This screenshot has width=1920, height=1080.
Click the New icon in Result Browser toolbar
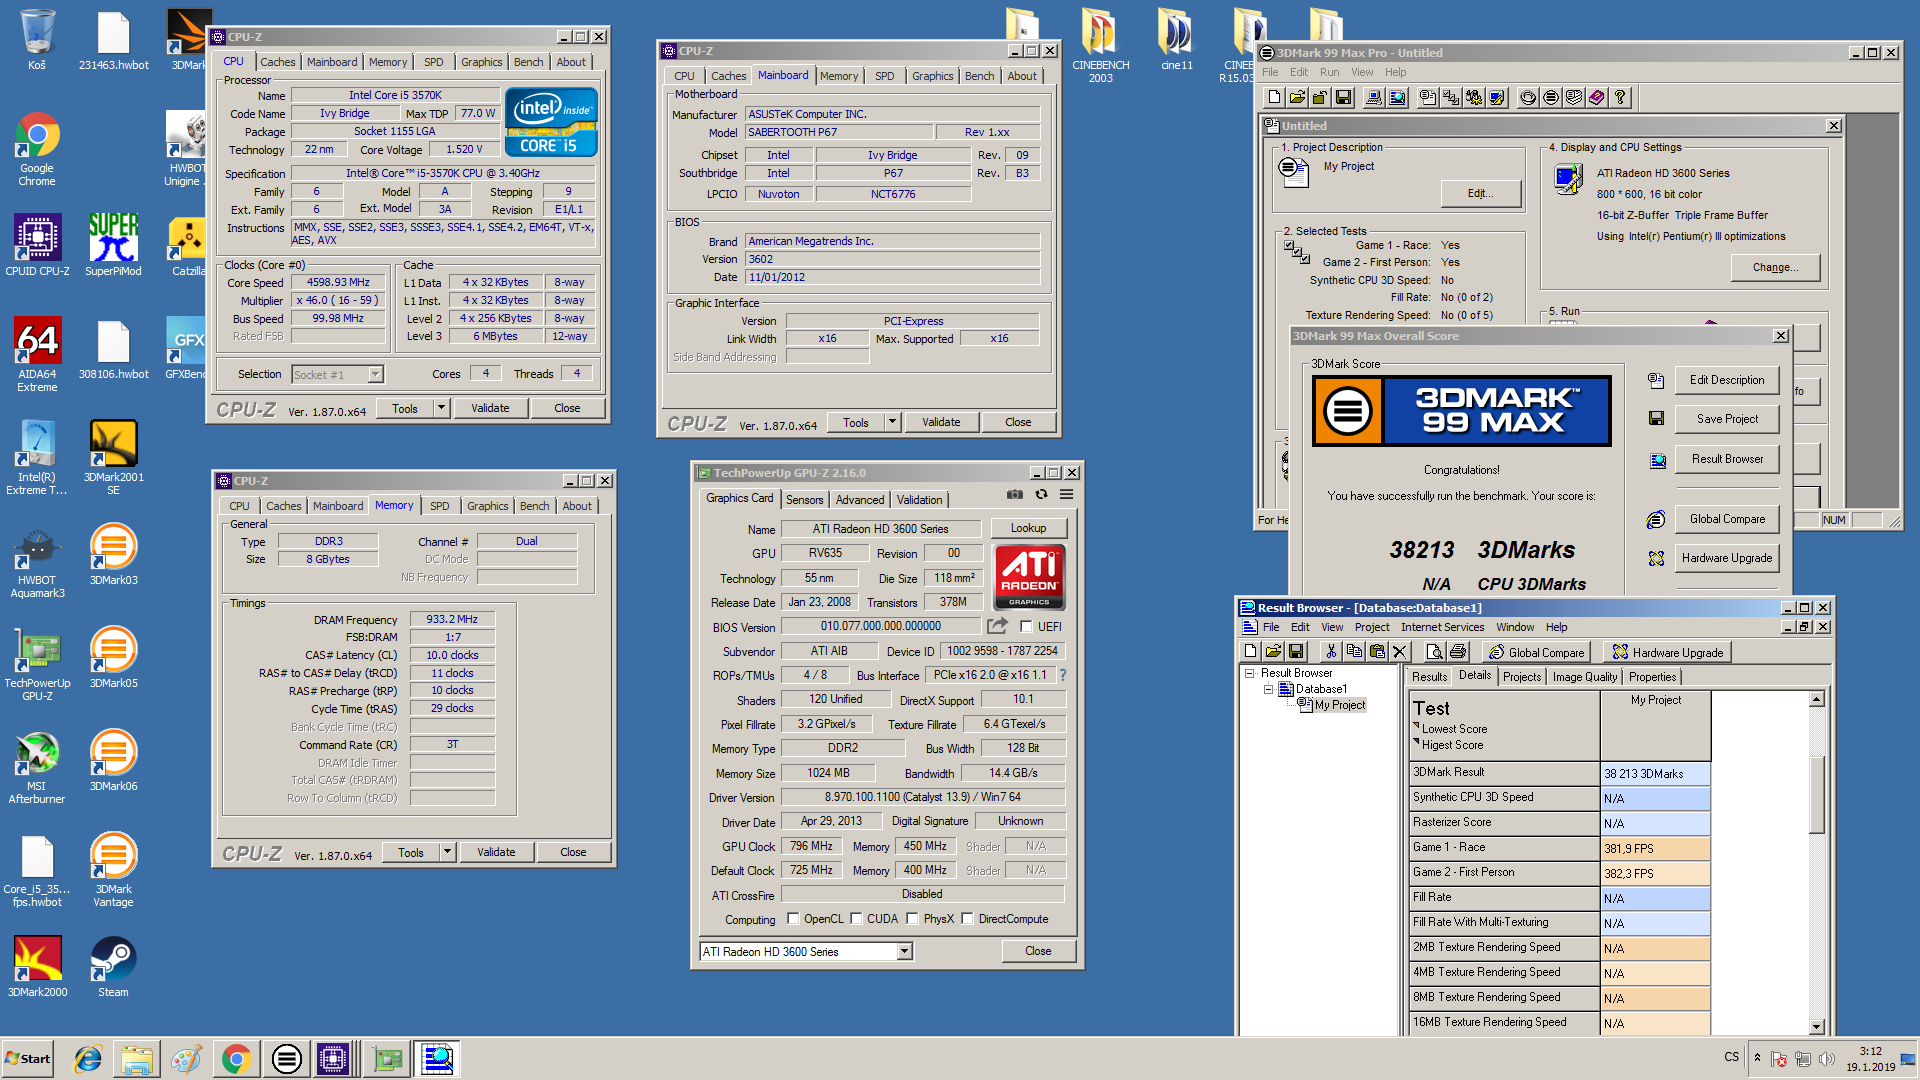(1250, 652)
